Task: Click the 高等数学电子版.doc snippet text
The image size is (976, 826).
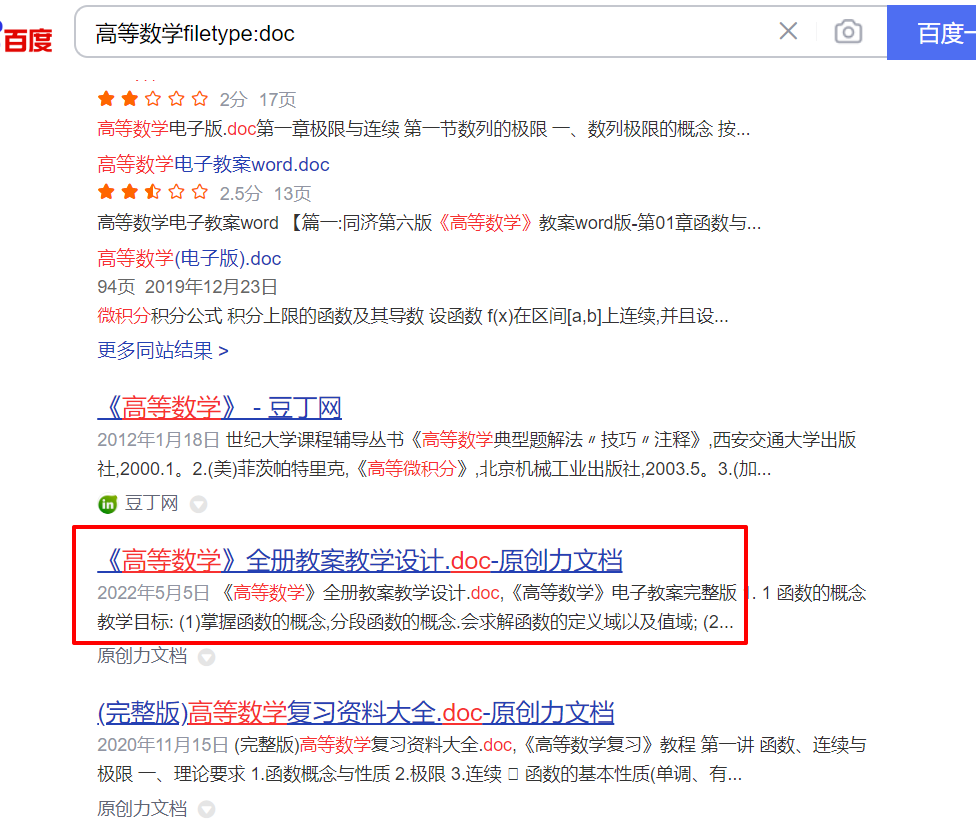Action: tap(424, 129)
